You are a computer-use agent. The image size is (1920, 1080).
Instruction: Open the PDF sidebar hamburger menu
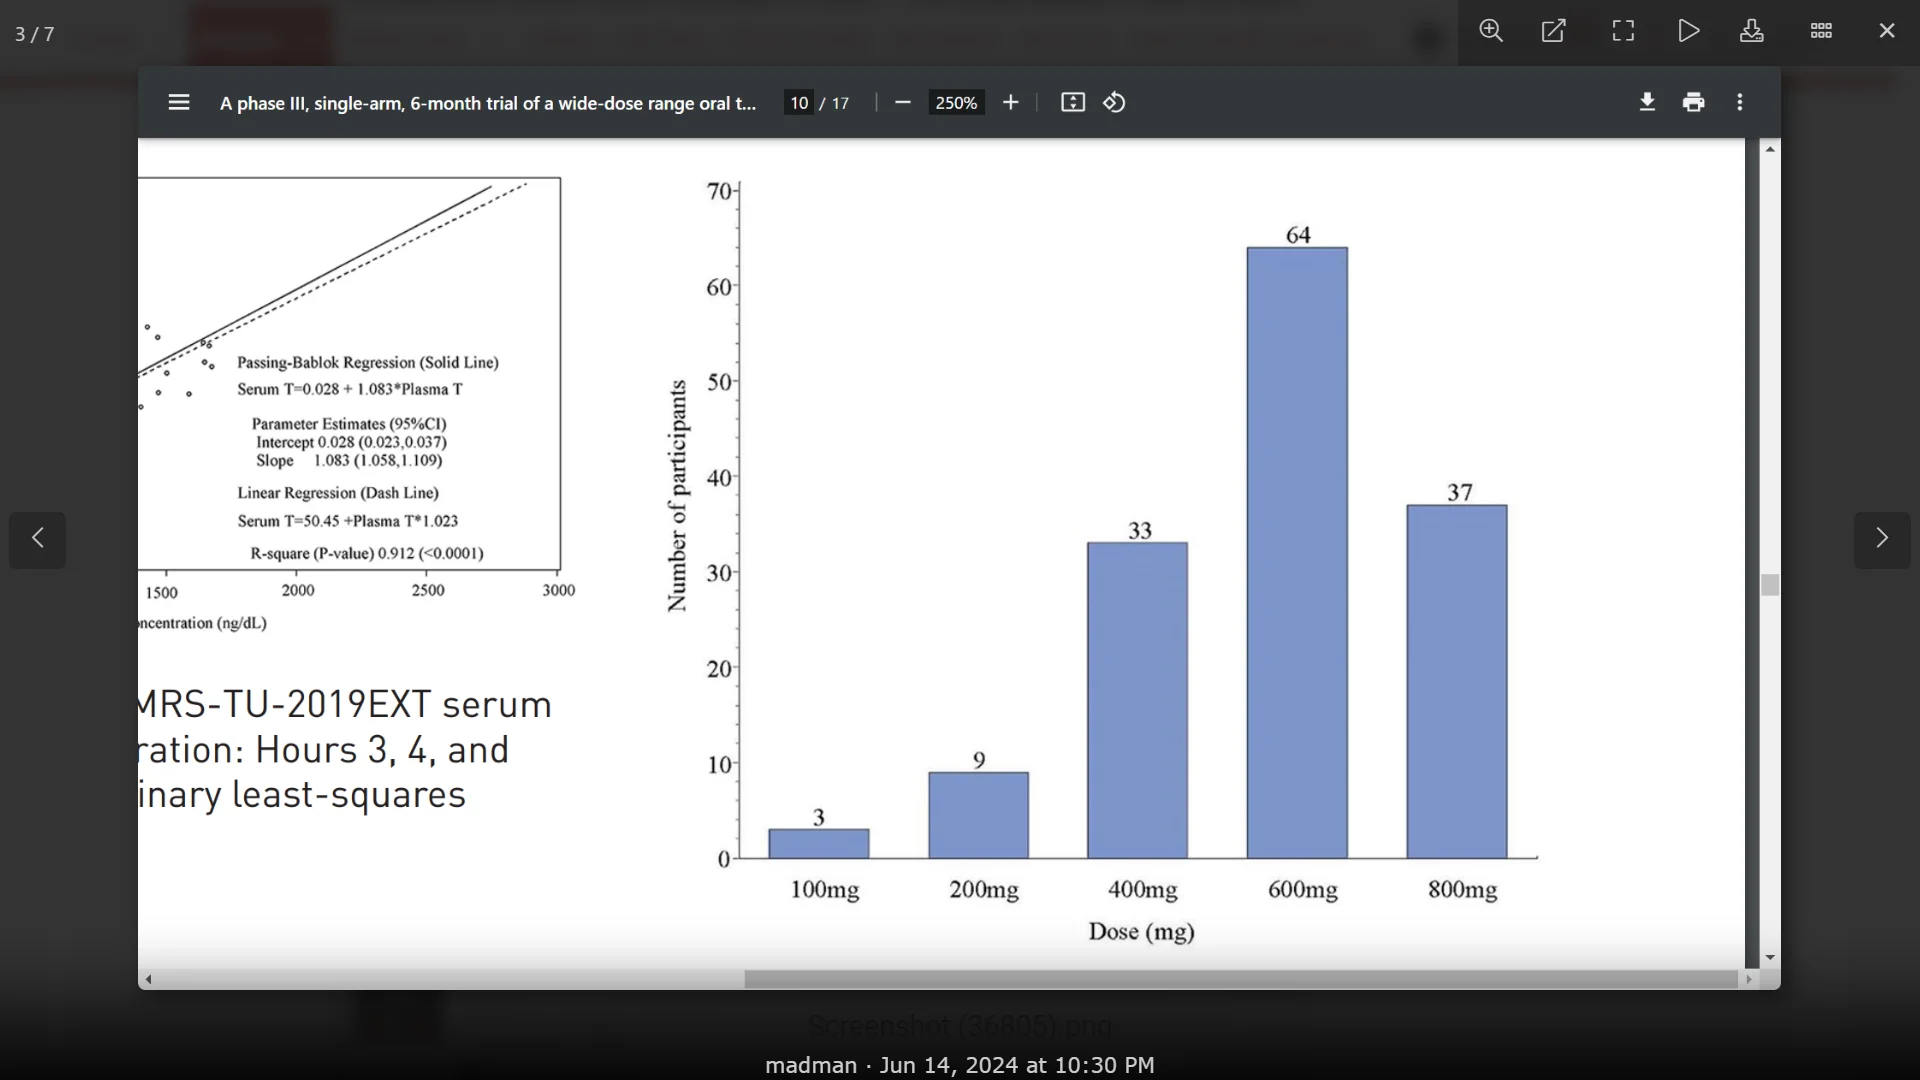pyautogui.click(x=179, y=103)
